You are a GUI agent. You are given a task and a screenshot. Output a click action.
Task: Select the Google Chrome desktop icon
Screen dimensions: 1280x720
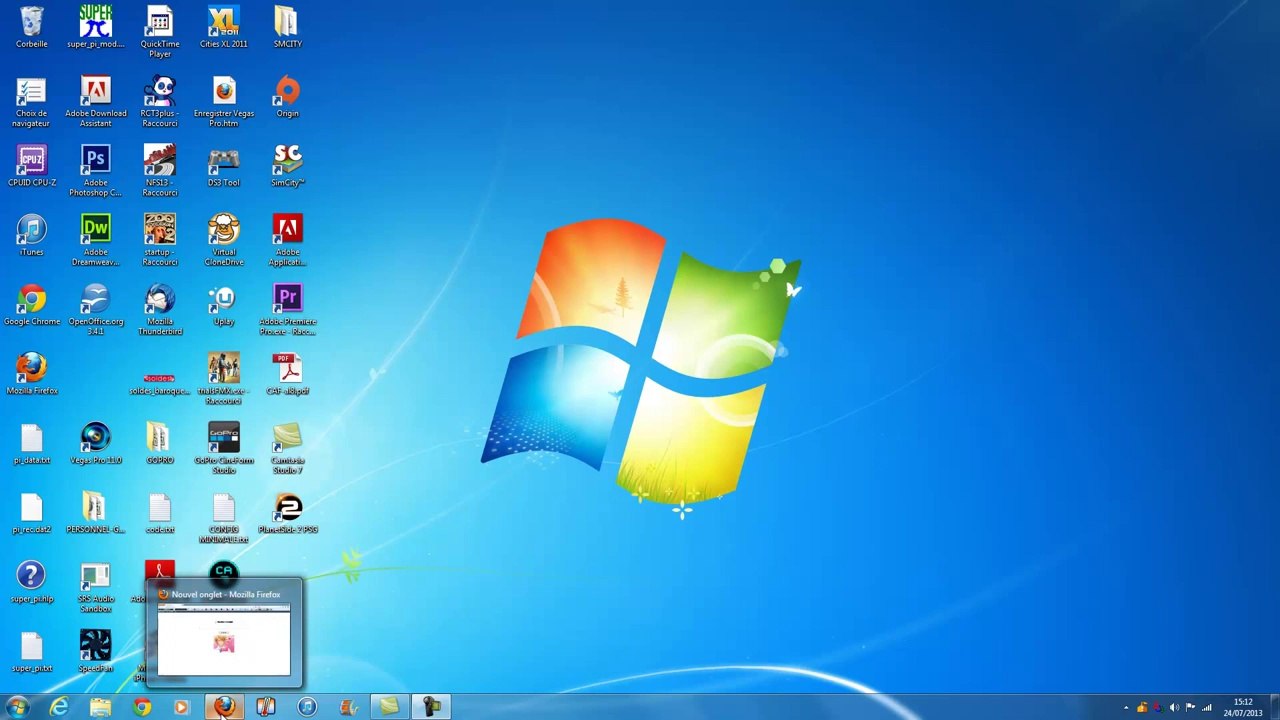[31, 305]
